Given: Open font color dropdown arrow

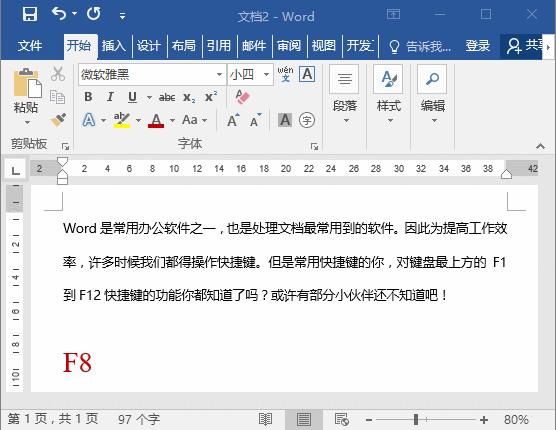Looking at the screenshot, I should tap(172, 121).
